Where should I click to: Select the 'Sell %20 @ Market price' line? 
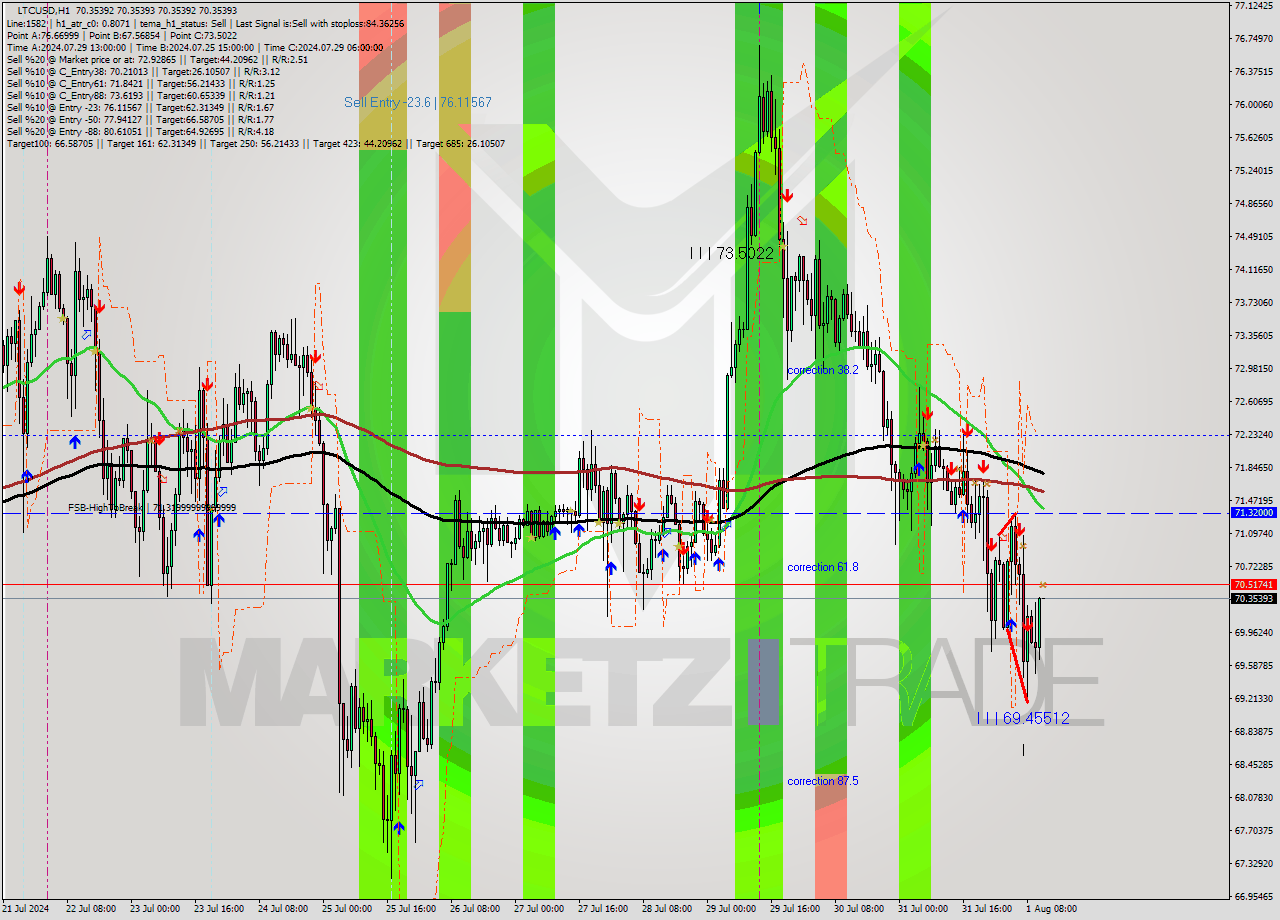coord(157,59)
